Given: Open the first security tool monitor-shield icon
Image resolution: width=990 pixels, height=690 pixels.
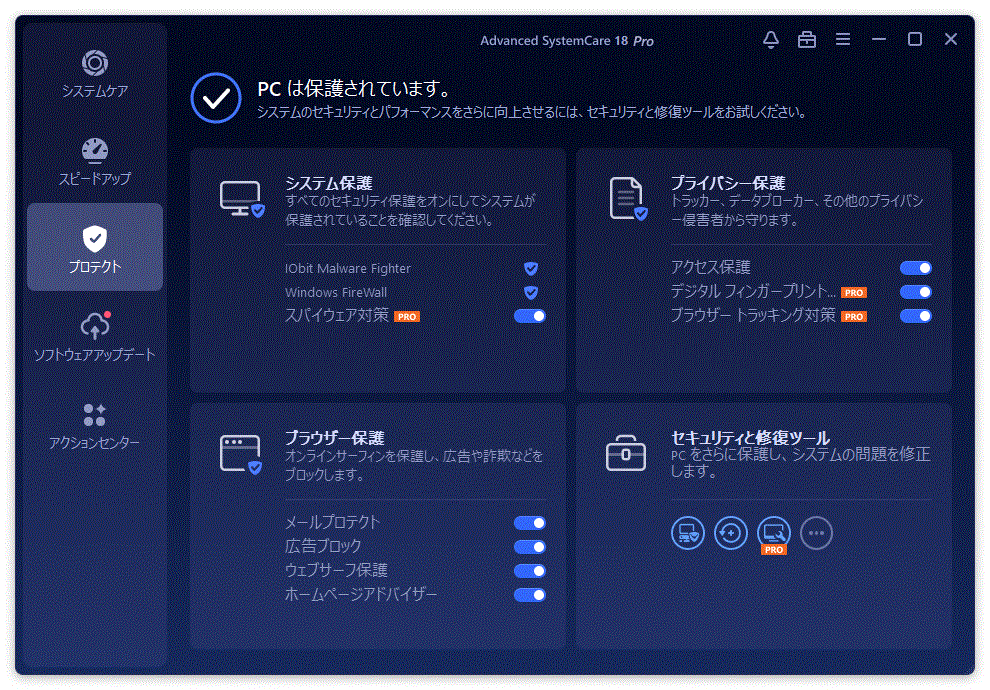Looking at the screenshot, I should 688,533.
